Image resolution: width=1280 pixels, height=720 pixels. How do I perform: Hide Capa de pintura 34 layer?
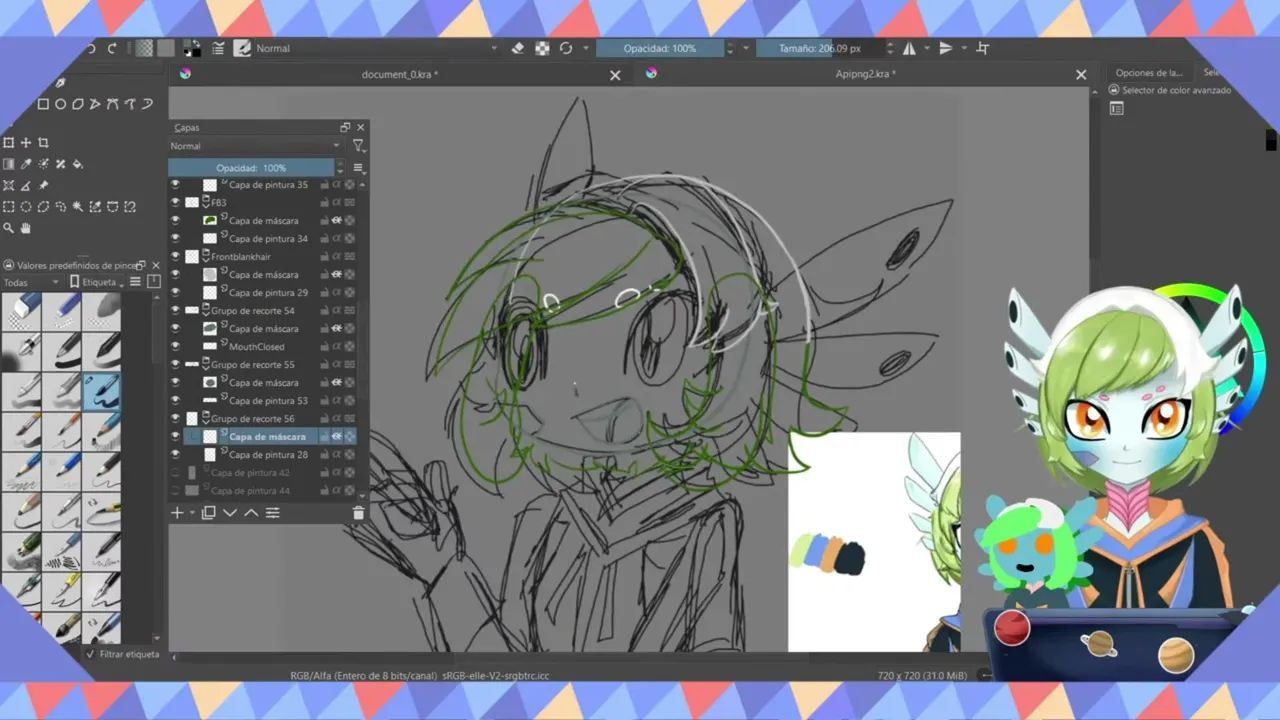tap(175, 239)
